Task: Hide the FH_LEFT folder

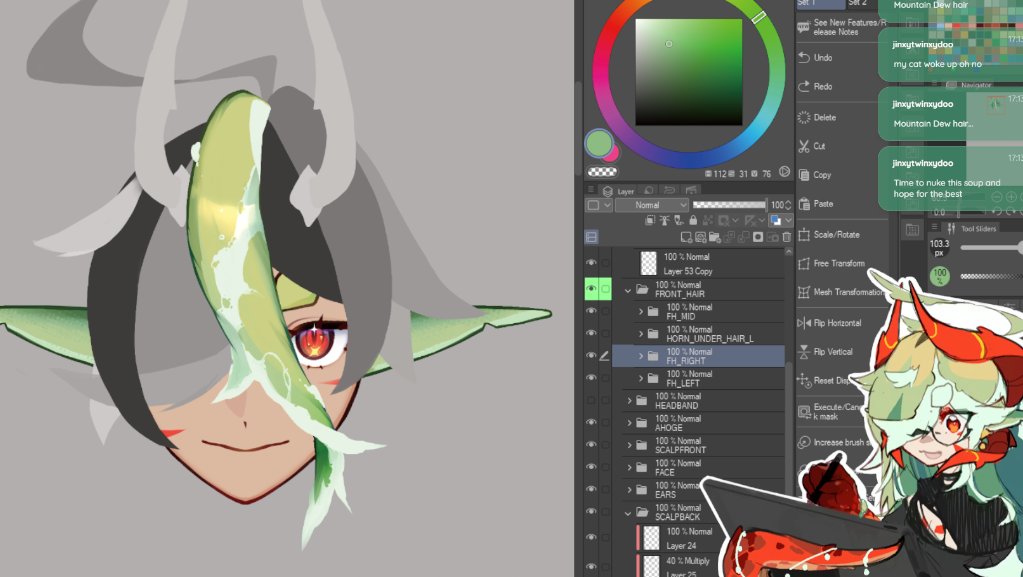Action: coord(591,378)
